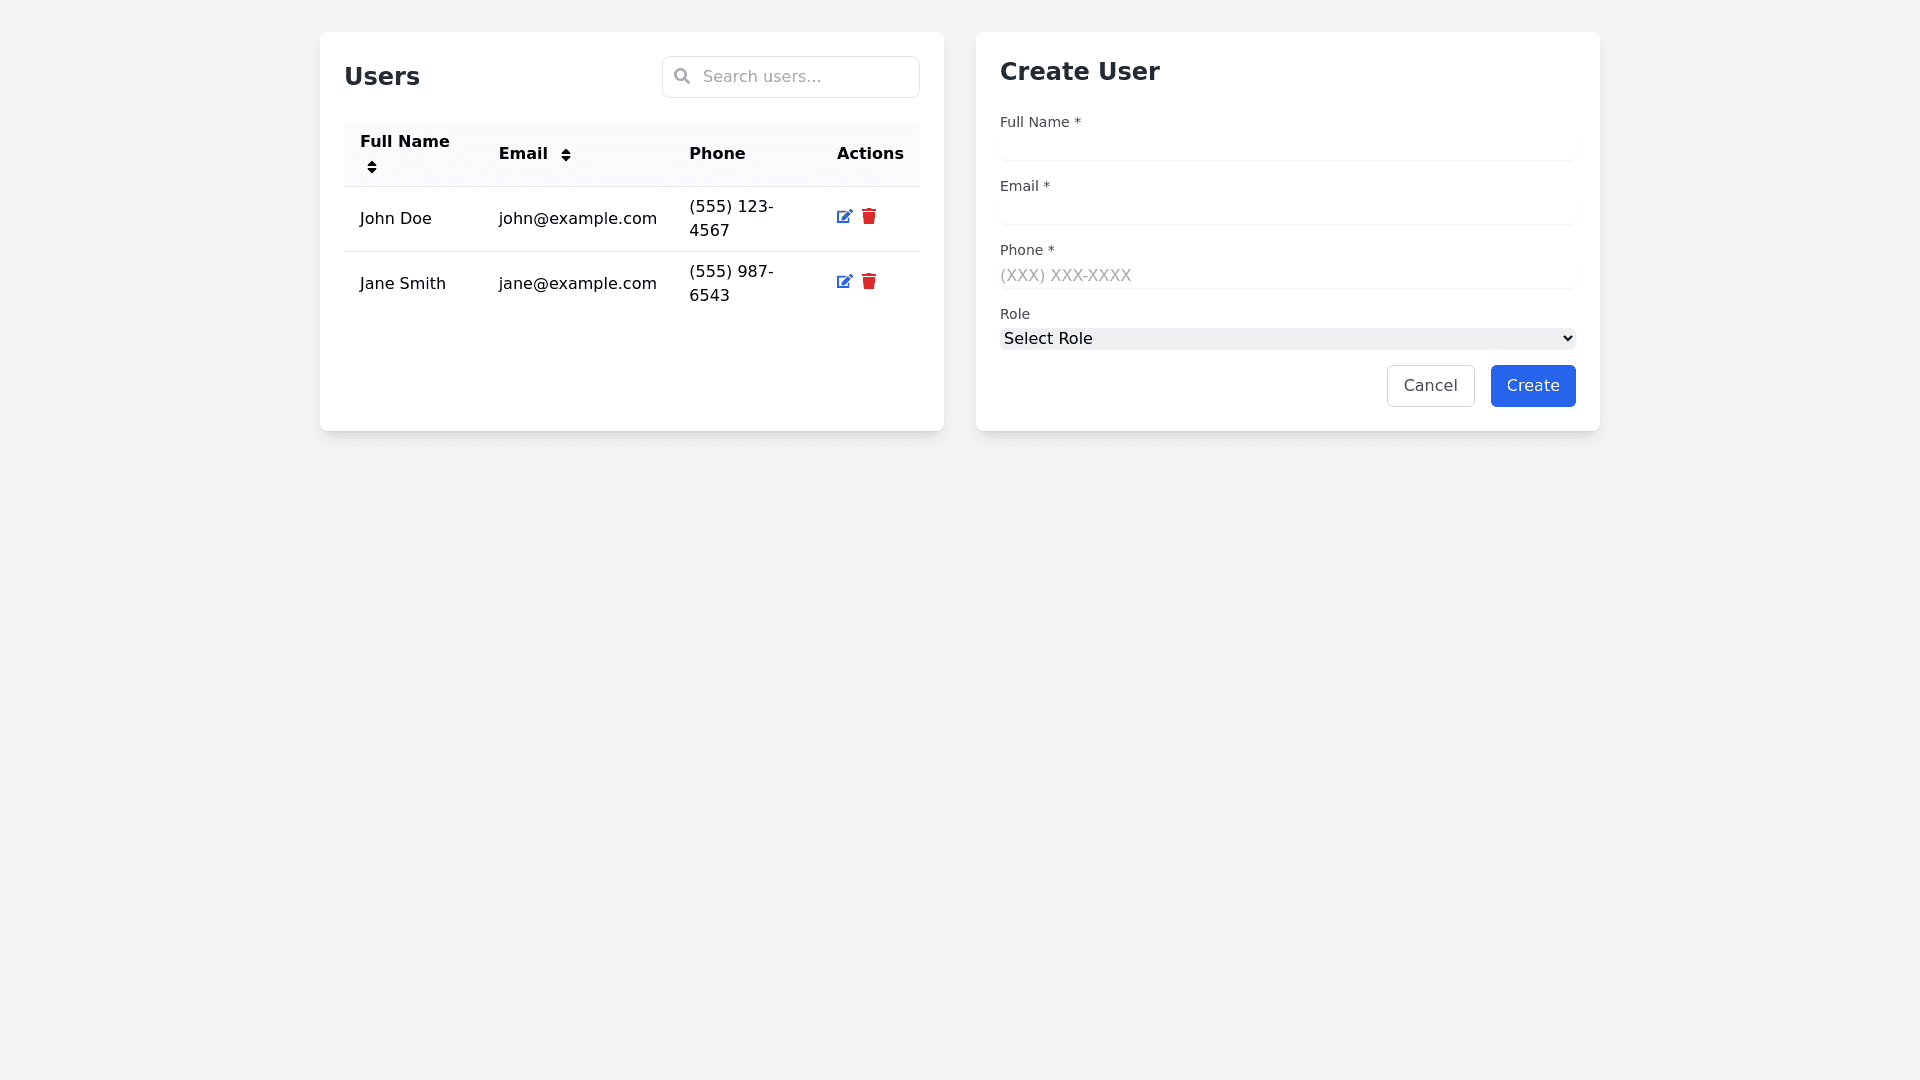The height and width of the screenshot is (1080, 1920).
Task: Focus the Phone number input field
Action: pyautogui.click(x=1287, y=276)
